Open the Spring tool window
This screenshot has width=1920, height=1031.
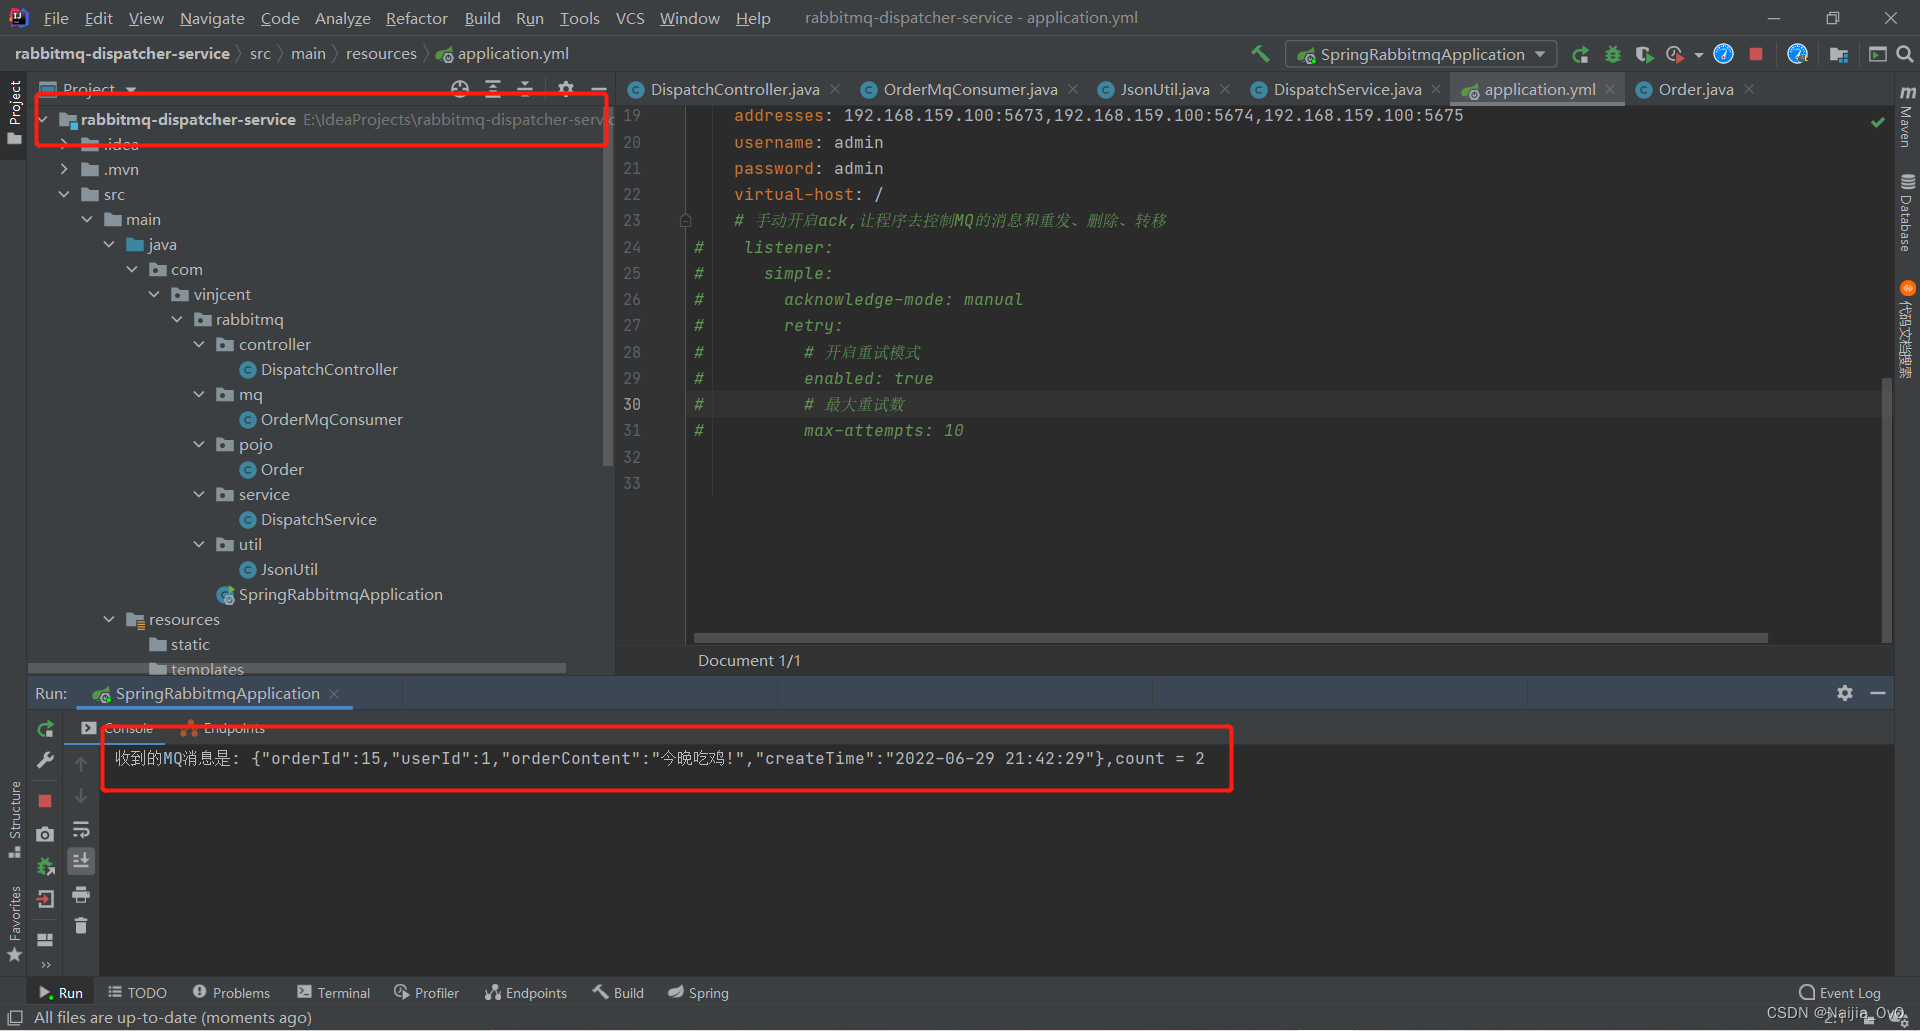tap(698, 993)
